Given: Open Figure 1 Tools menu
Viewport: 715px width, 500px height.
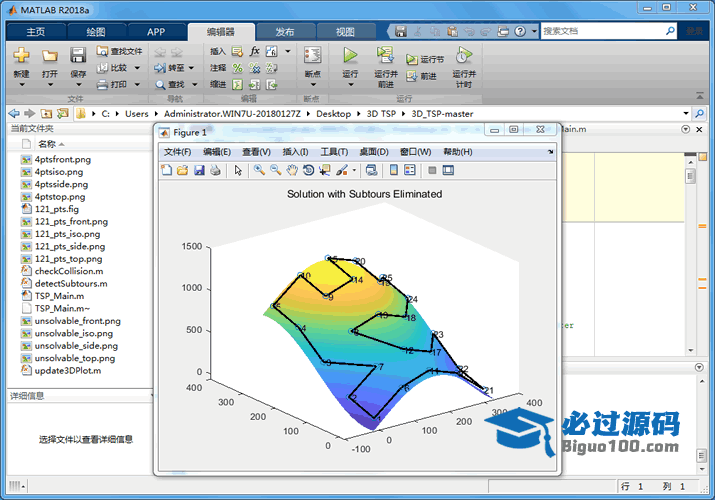Looking at the screenshot, I should tap(334, 152).
